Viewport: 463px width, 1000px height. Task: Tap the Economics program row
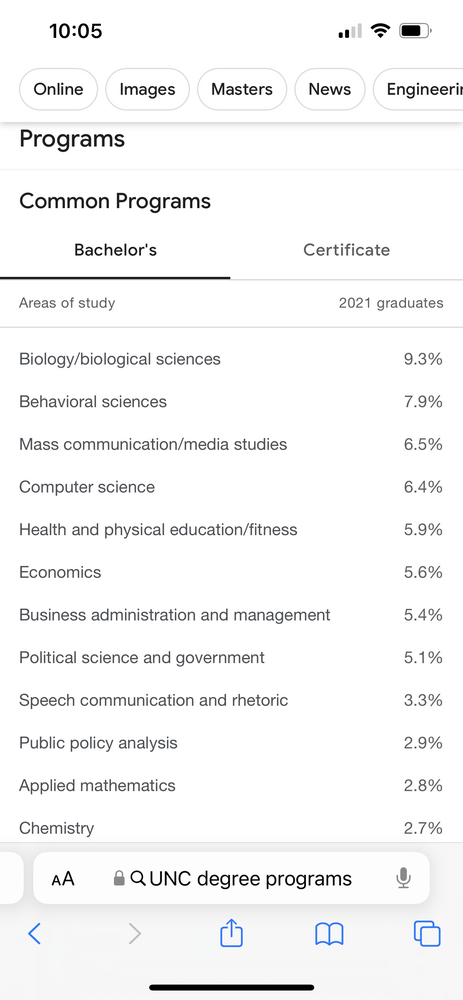(231, 572)
